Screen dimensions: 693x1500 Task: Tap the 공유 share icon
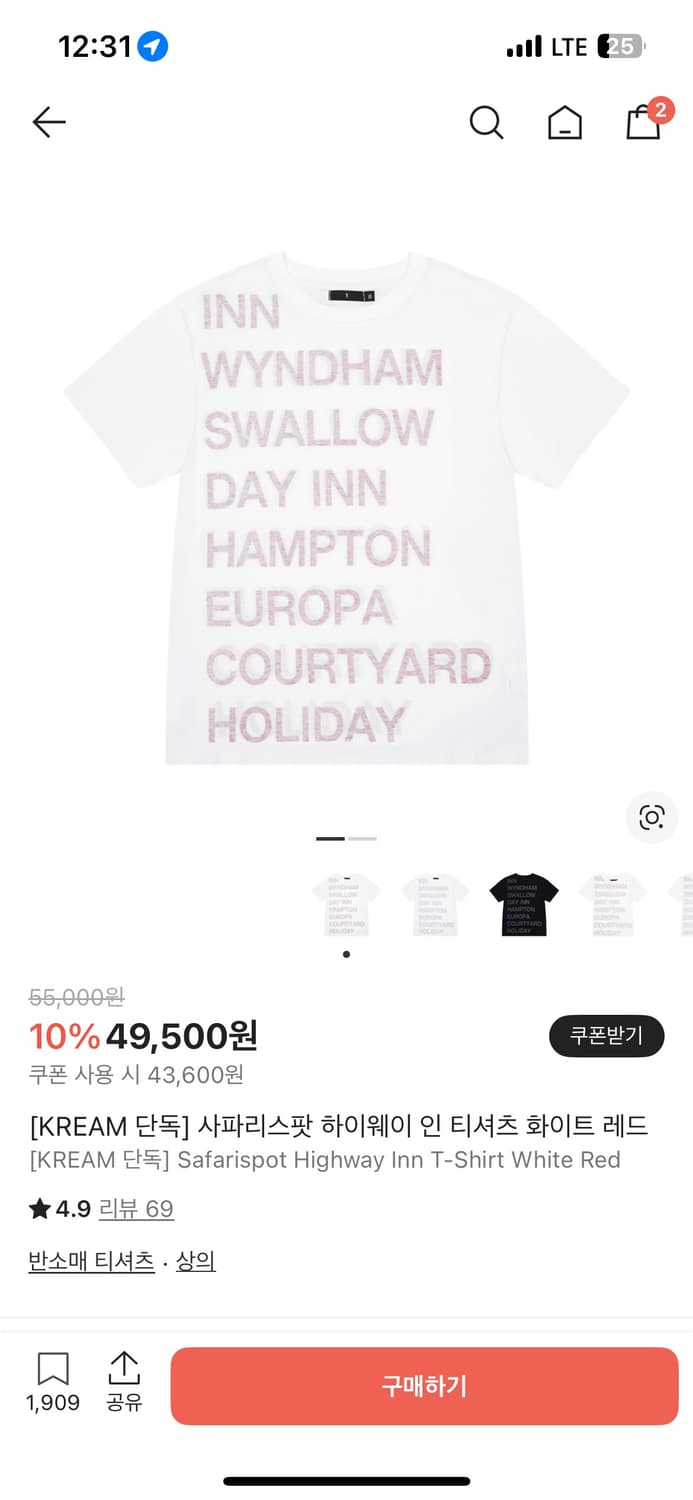124,1382
